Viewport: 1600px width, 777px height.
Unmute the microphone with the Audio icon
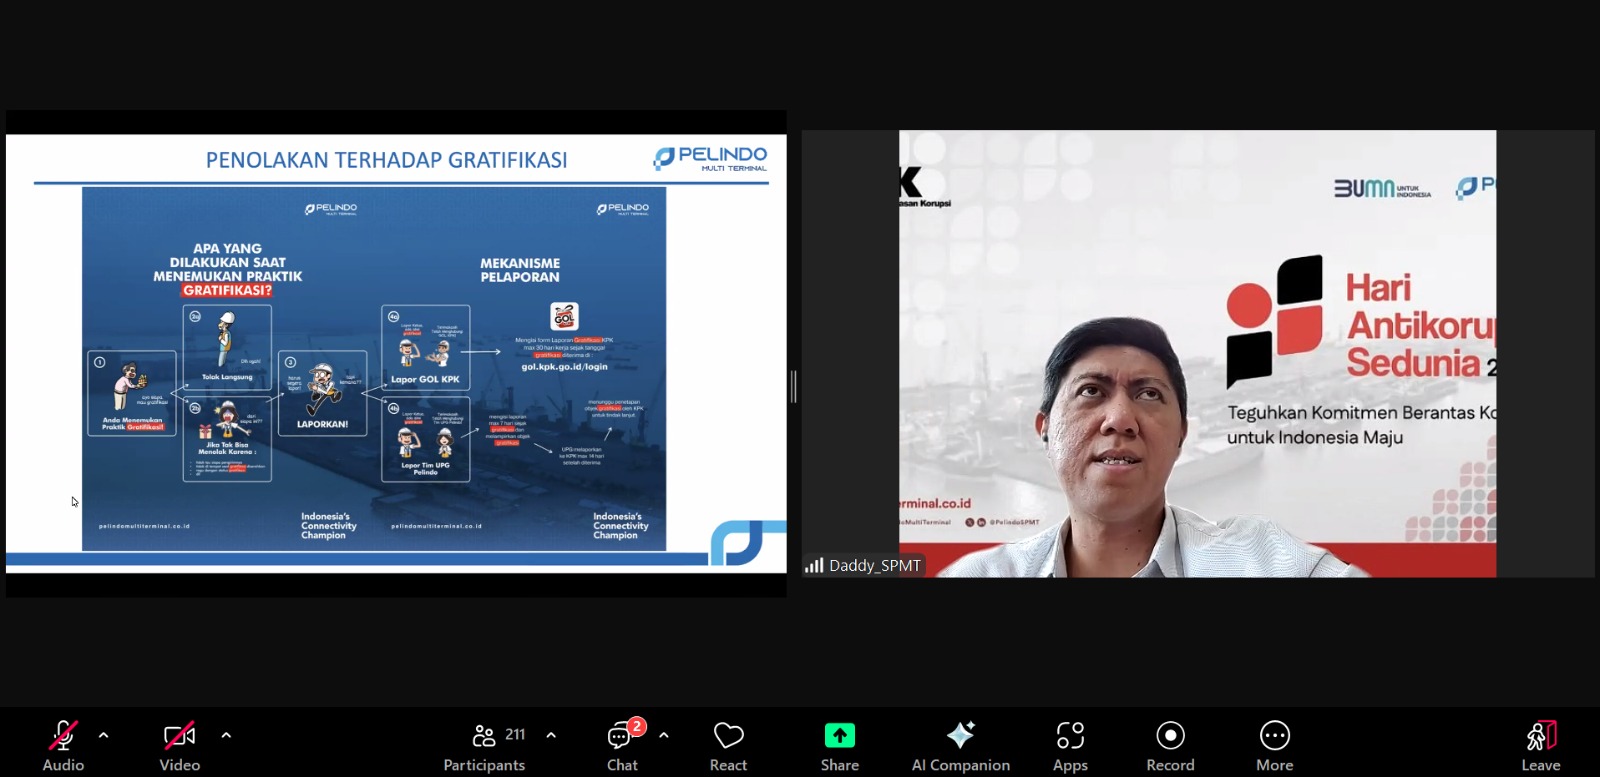pyautogui.click(x=62, y=737)
